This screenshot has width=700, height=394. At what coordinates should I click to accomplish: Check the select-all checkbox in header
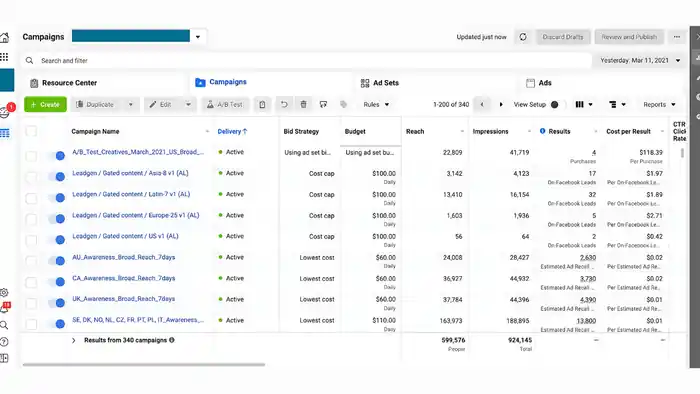(31, 131)
